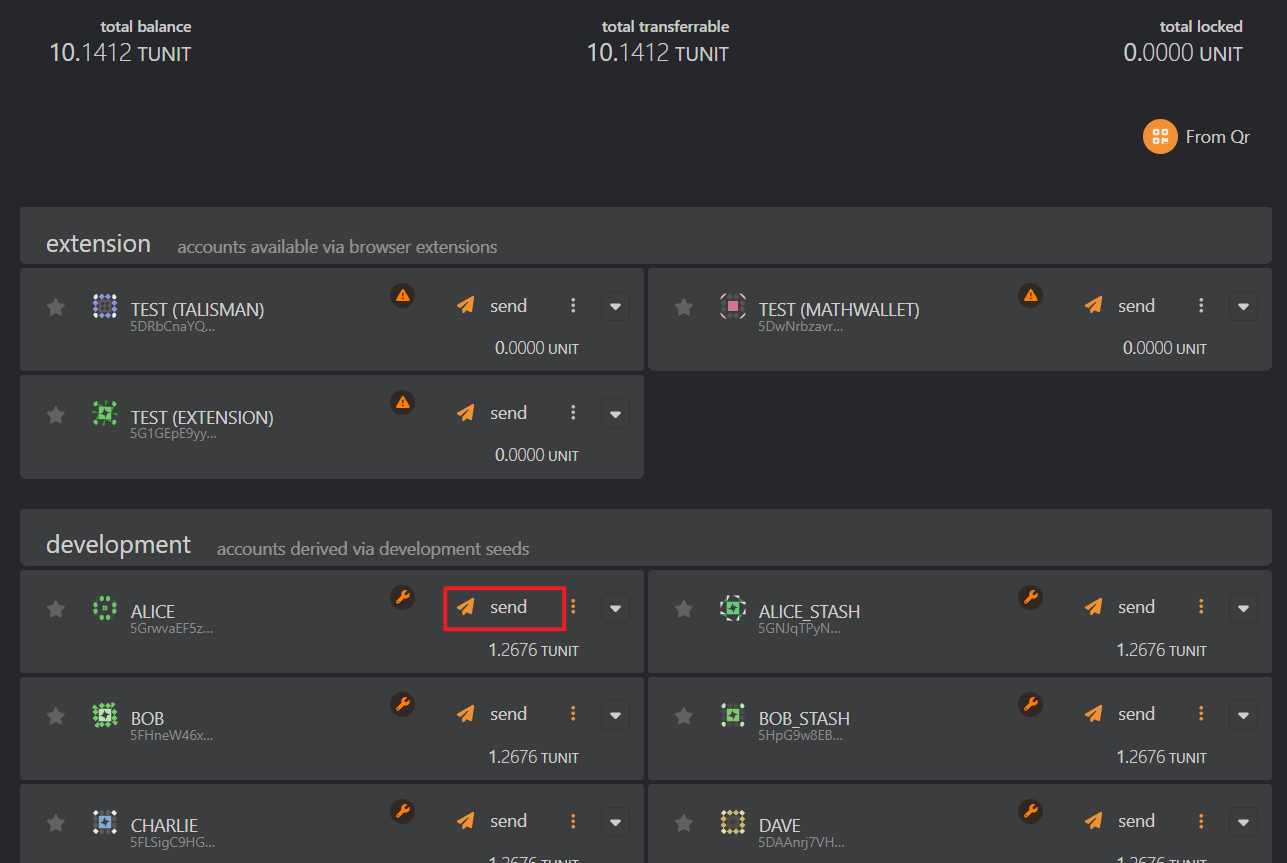Open the three-dot menu for BOB_STASH

point(1201,714)
